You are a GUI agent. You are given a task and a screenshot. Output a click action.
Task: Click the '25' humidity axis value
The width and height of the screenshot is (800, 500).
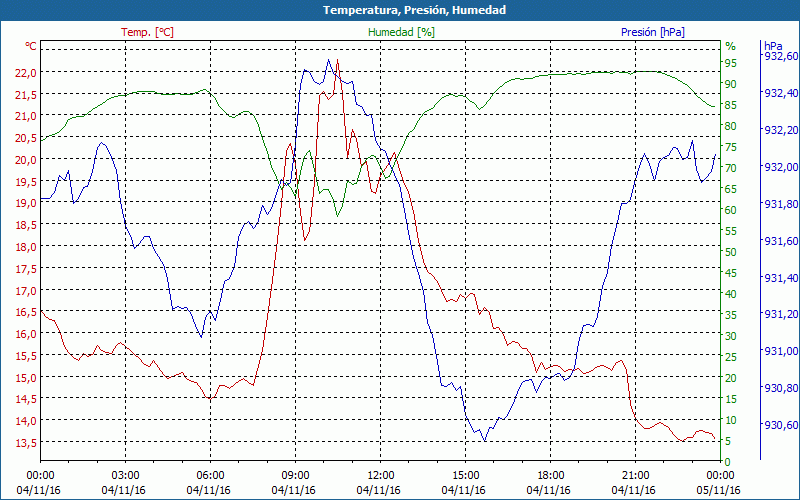[731, 357]
